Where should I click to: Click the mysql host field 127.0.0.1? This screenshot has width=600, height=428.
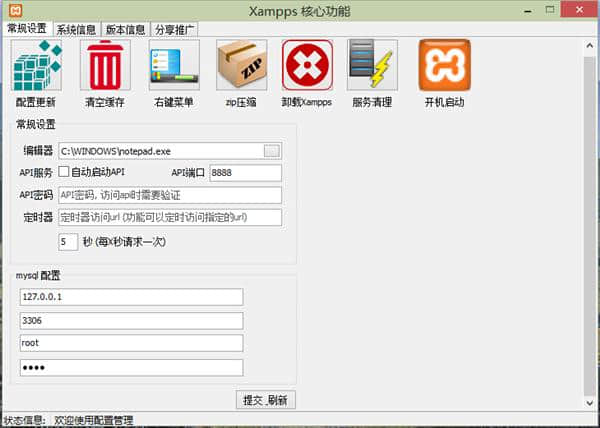[131, 297]
